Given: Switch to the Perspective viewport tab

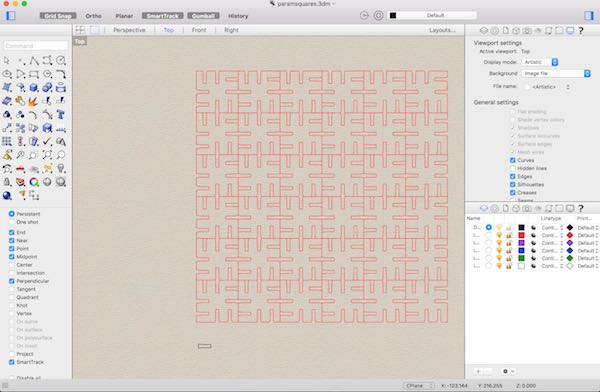Looking at the screenshot, I should pos(129,30).
